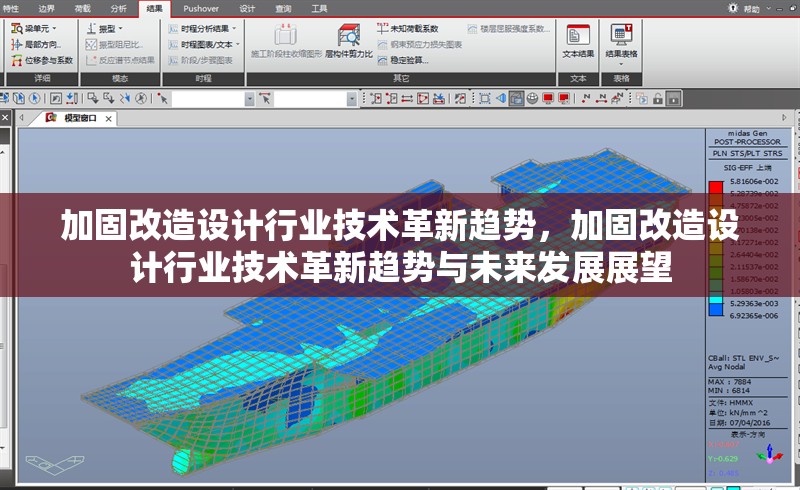Toggle the closed padlock icon in toolbar

pos(675,98)
